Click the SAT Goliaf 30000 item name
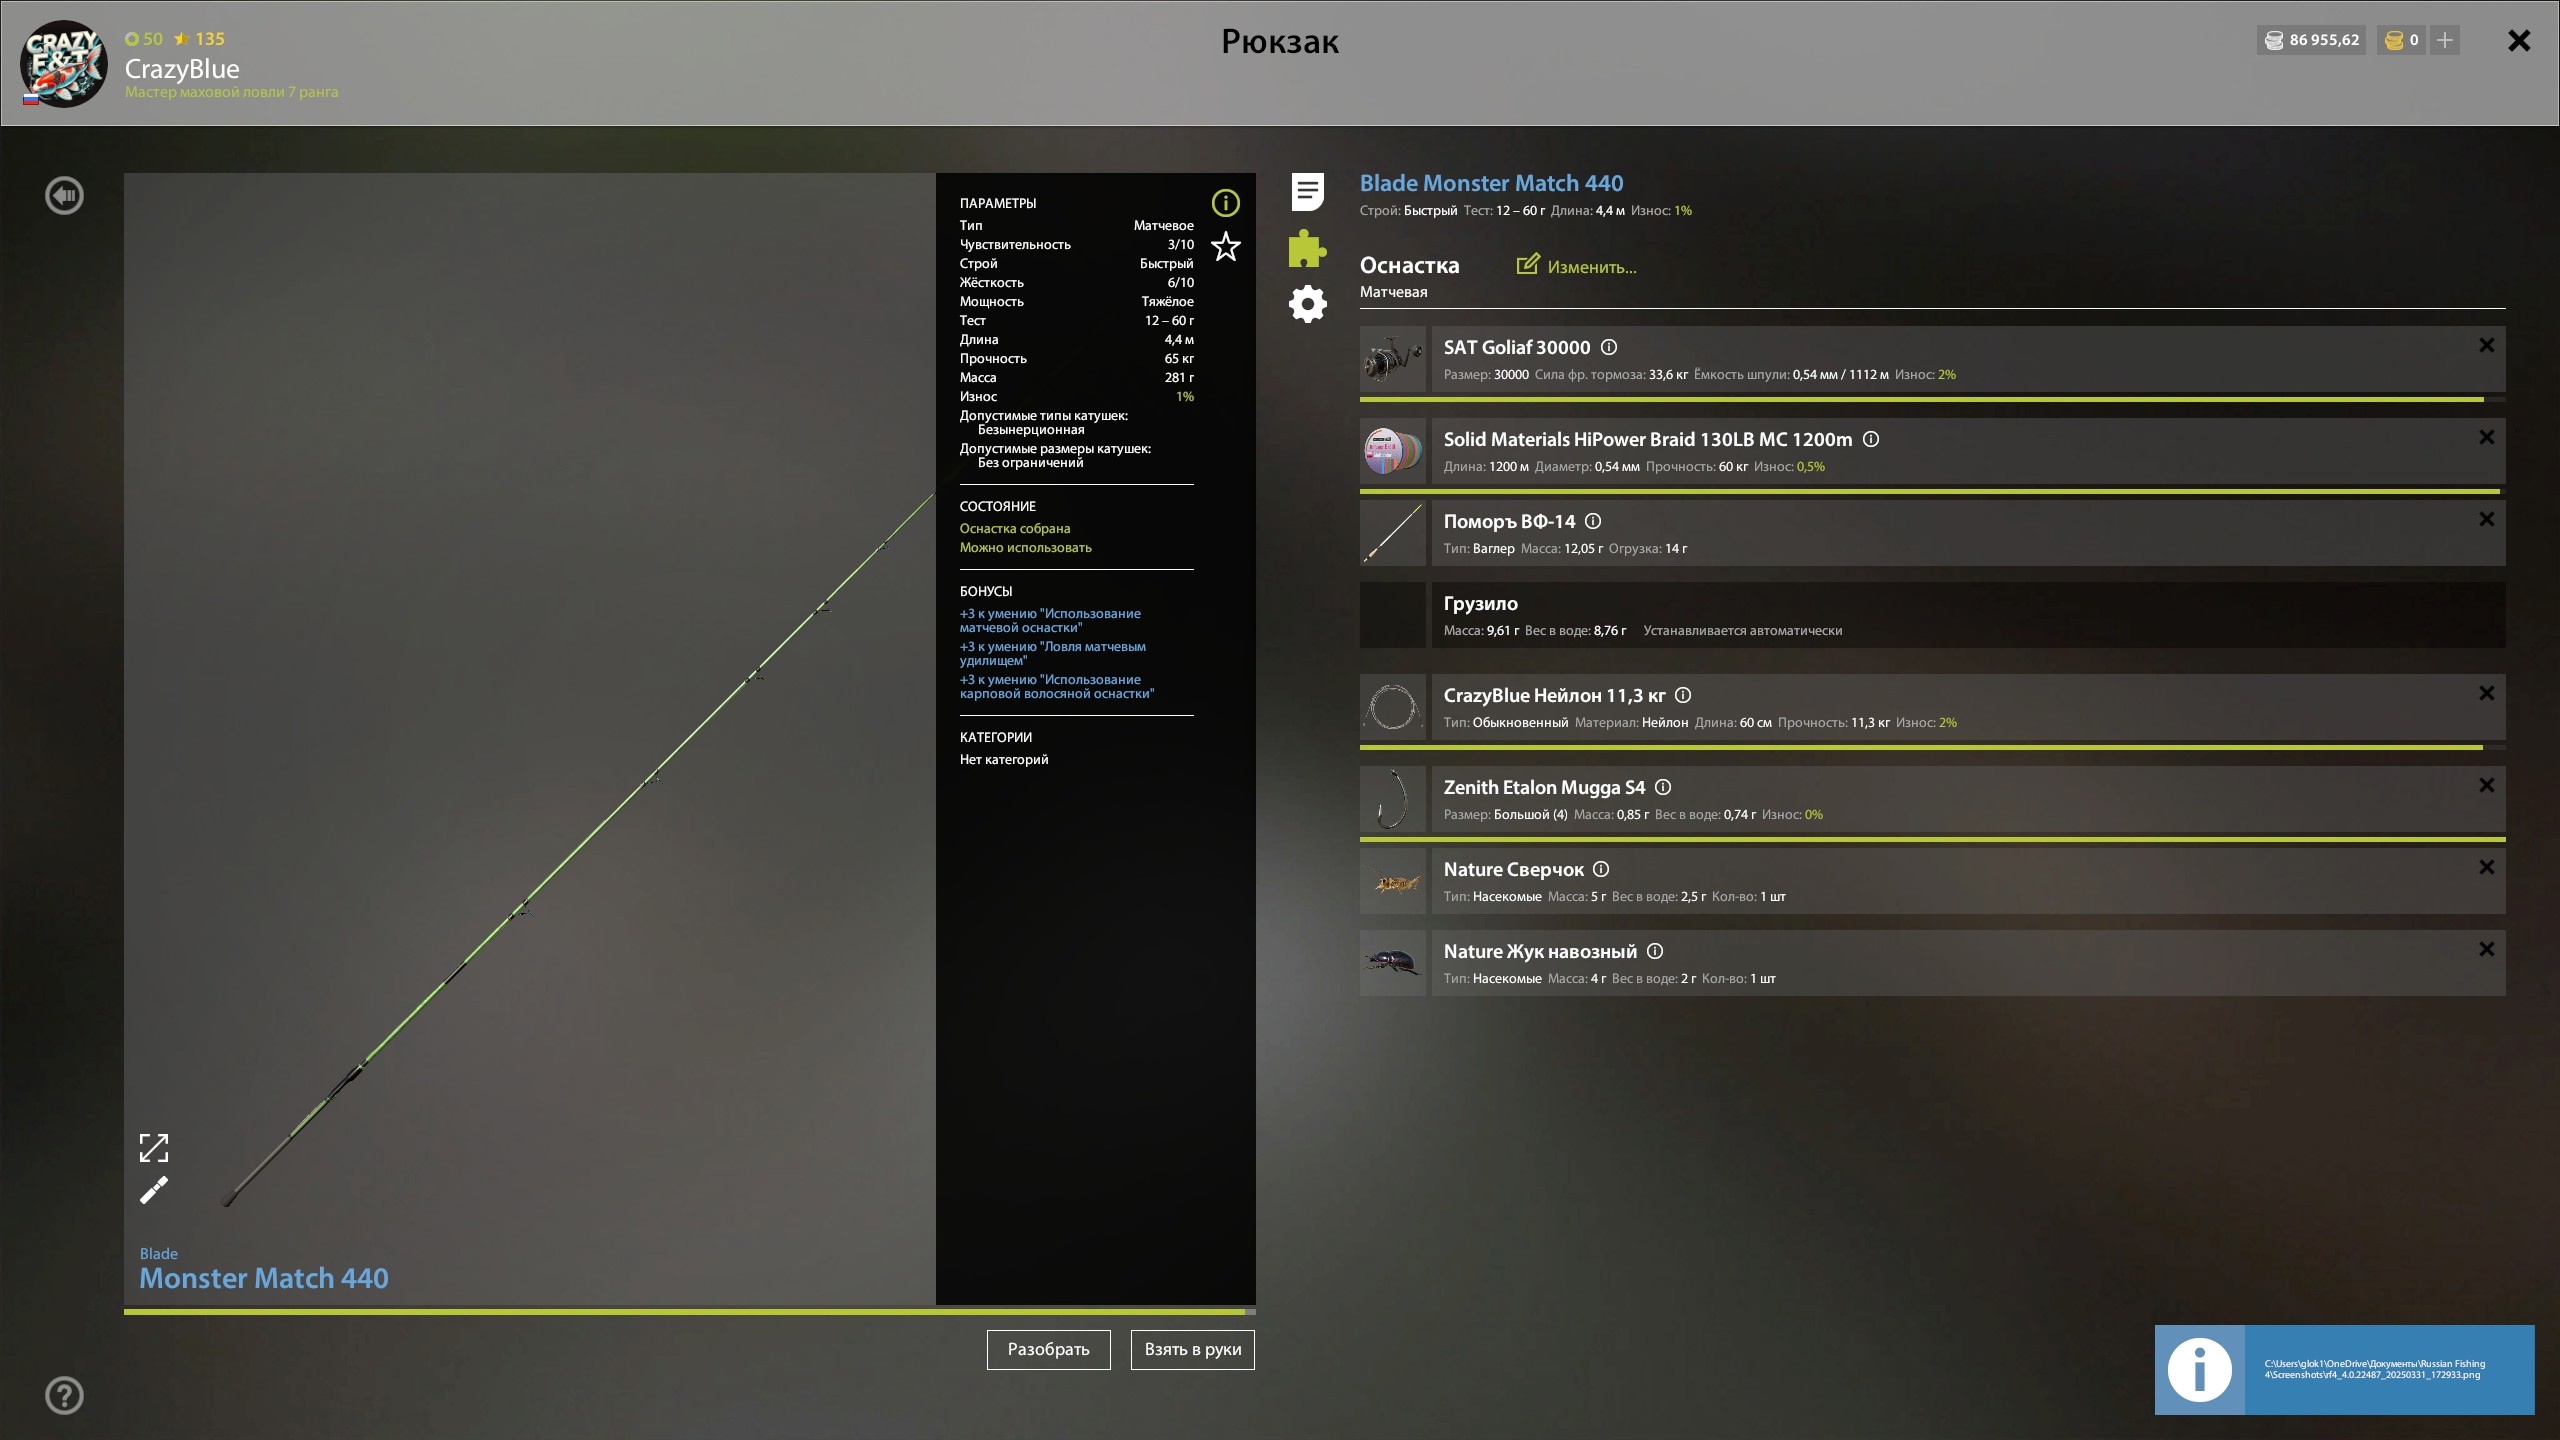Image resolution: width=2560 pixels, height=1440 pixels. click(x=1516, y=347)
